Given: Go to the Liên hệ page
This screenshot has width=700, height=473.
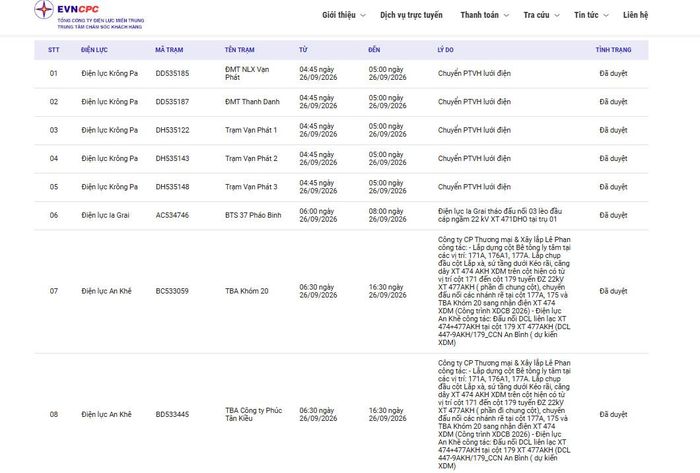Looking at the screenshot, I should pos(635,15).
